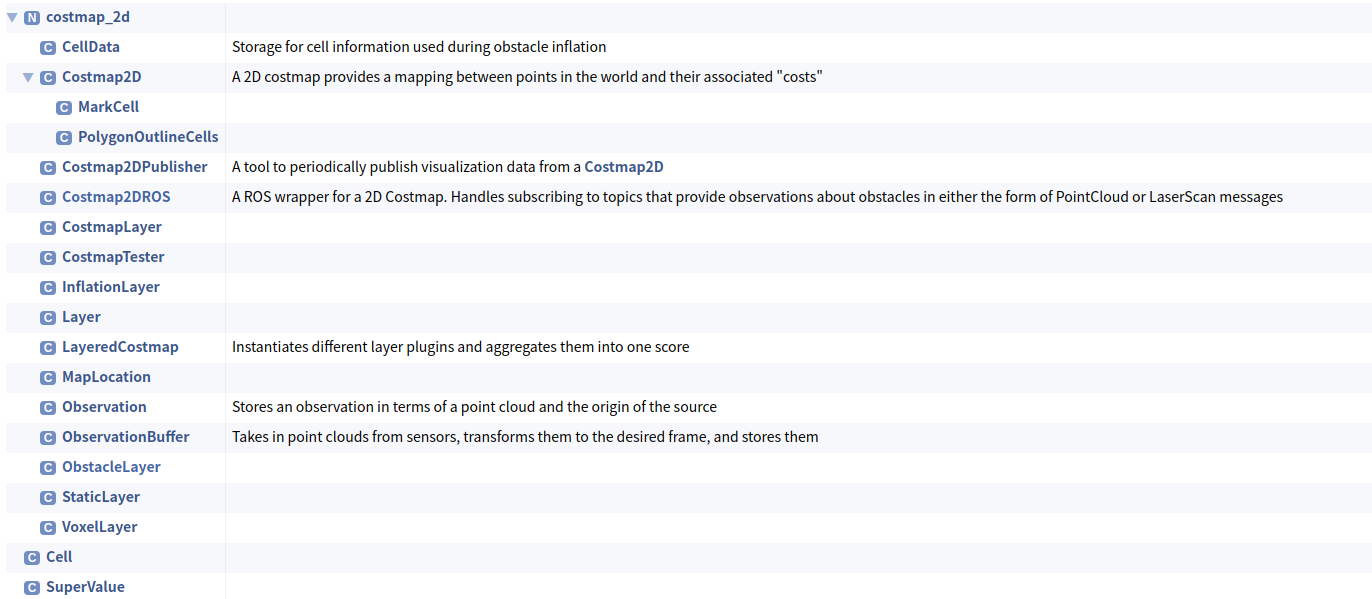Select the C icon next to InflationLayer
Screen dimensions: 1372x599
click(48, 287)
